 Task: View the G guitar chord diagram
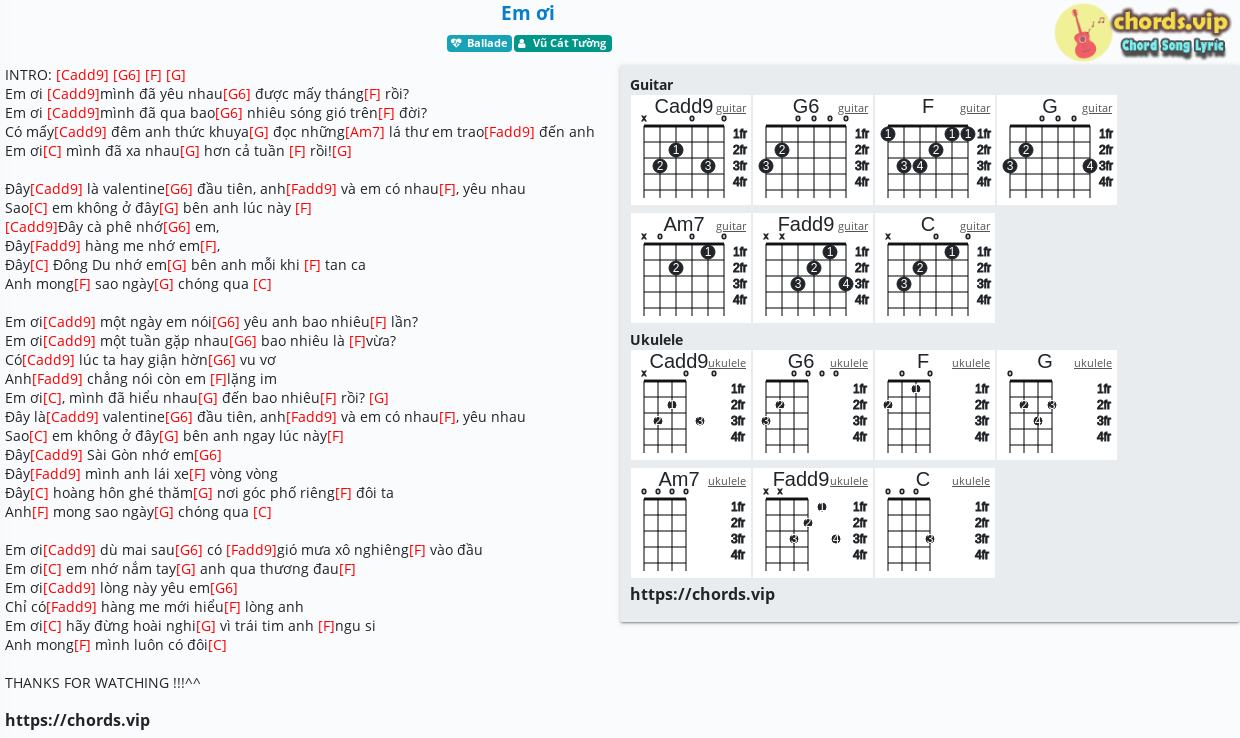[x=1057, y=150]
